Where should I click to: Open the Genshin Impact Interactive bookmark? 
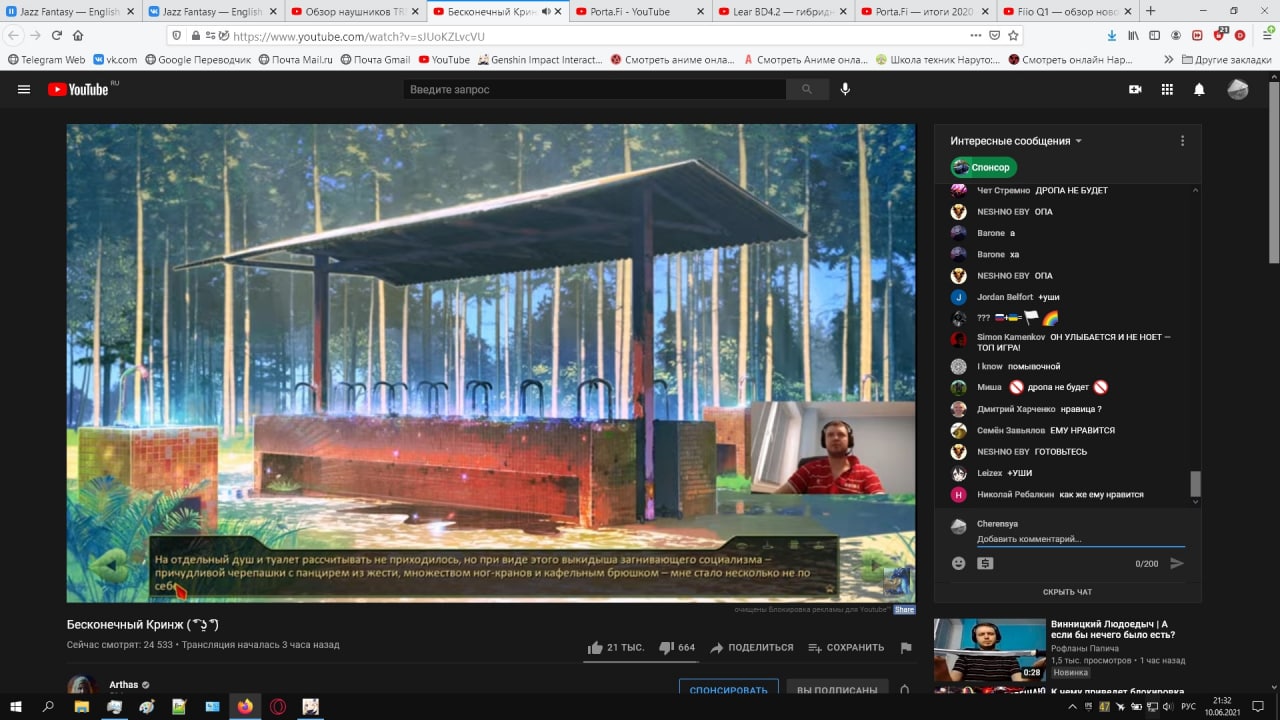540,60
